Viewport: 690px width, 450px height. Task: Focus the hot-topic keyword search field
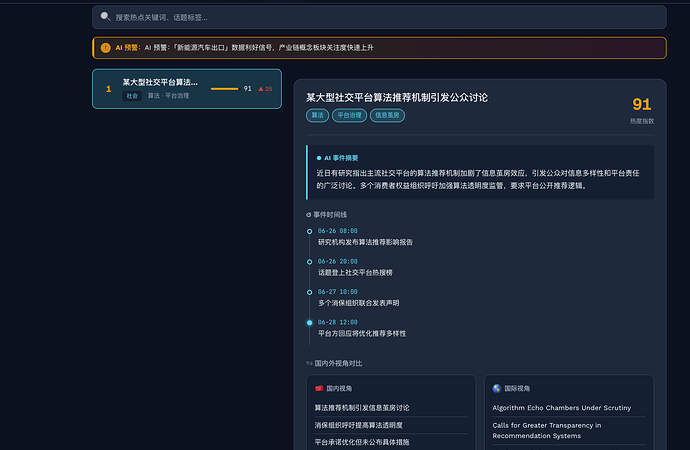[x=379, y=17]
